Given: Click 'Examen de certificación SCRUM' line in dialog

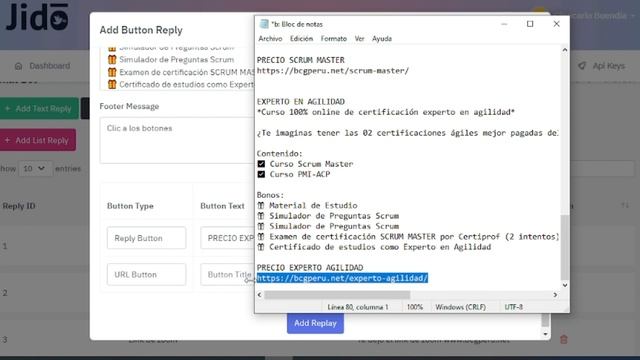Looking at the screenshot, I should [x=187, y=72].
